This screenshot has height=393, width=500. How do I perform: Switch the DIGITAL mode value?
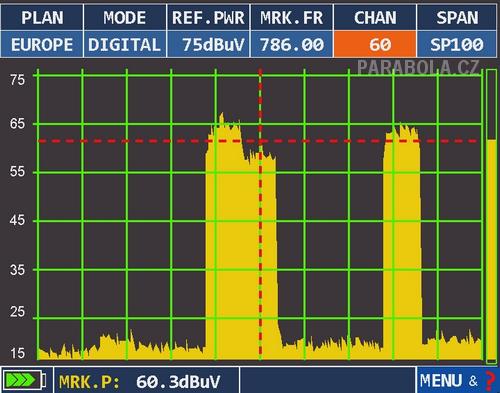[125, 44]
